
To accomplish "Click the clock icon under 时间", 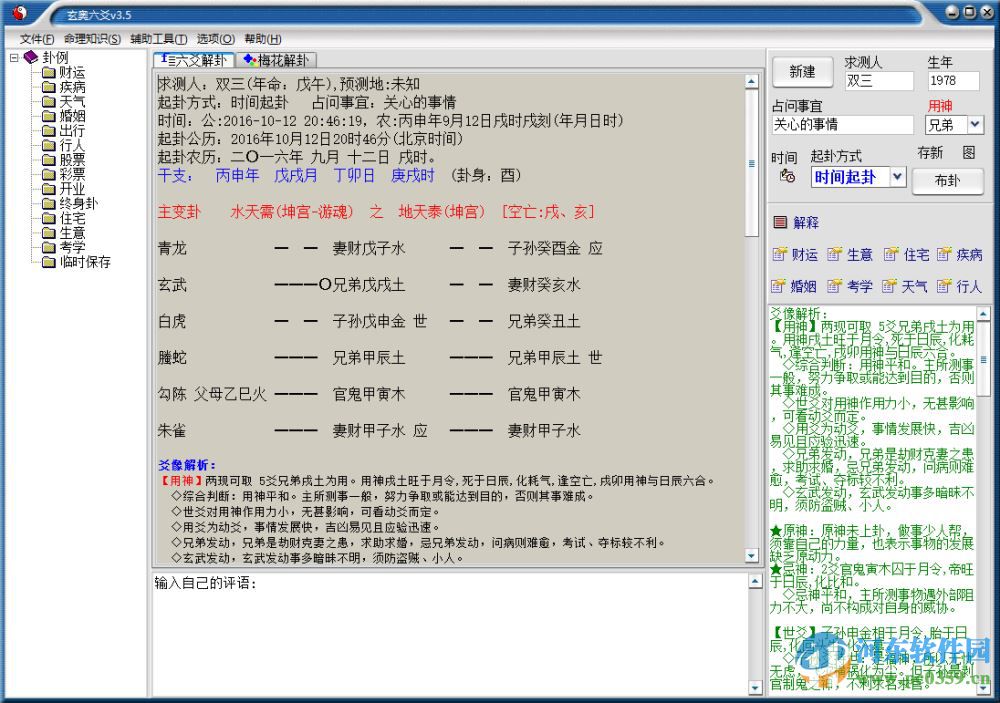I will (789, 177).
